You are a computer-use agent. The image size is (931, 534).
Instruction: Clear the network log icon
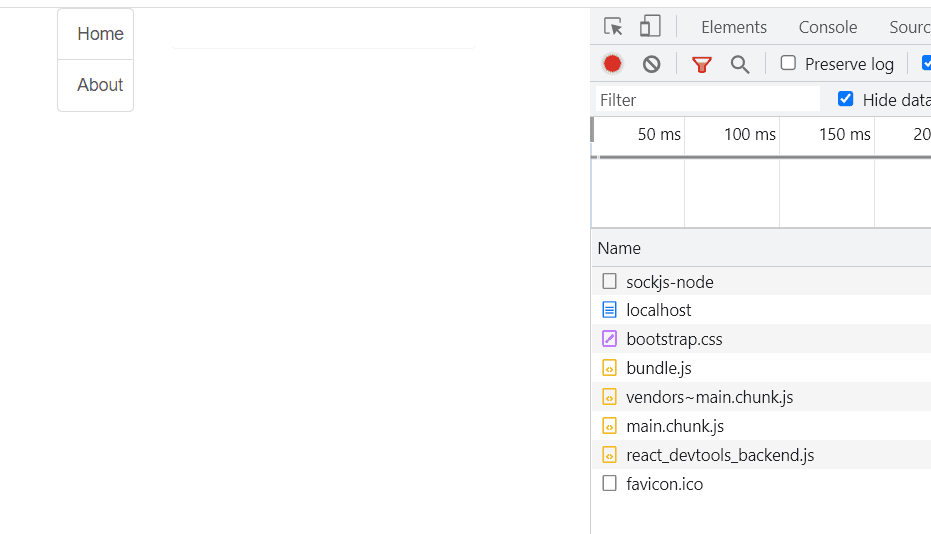(x=651, y=64)
